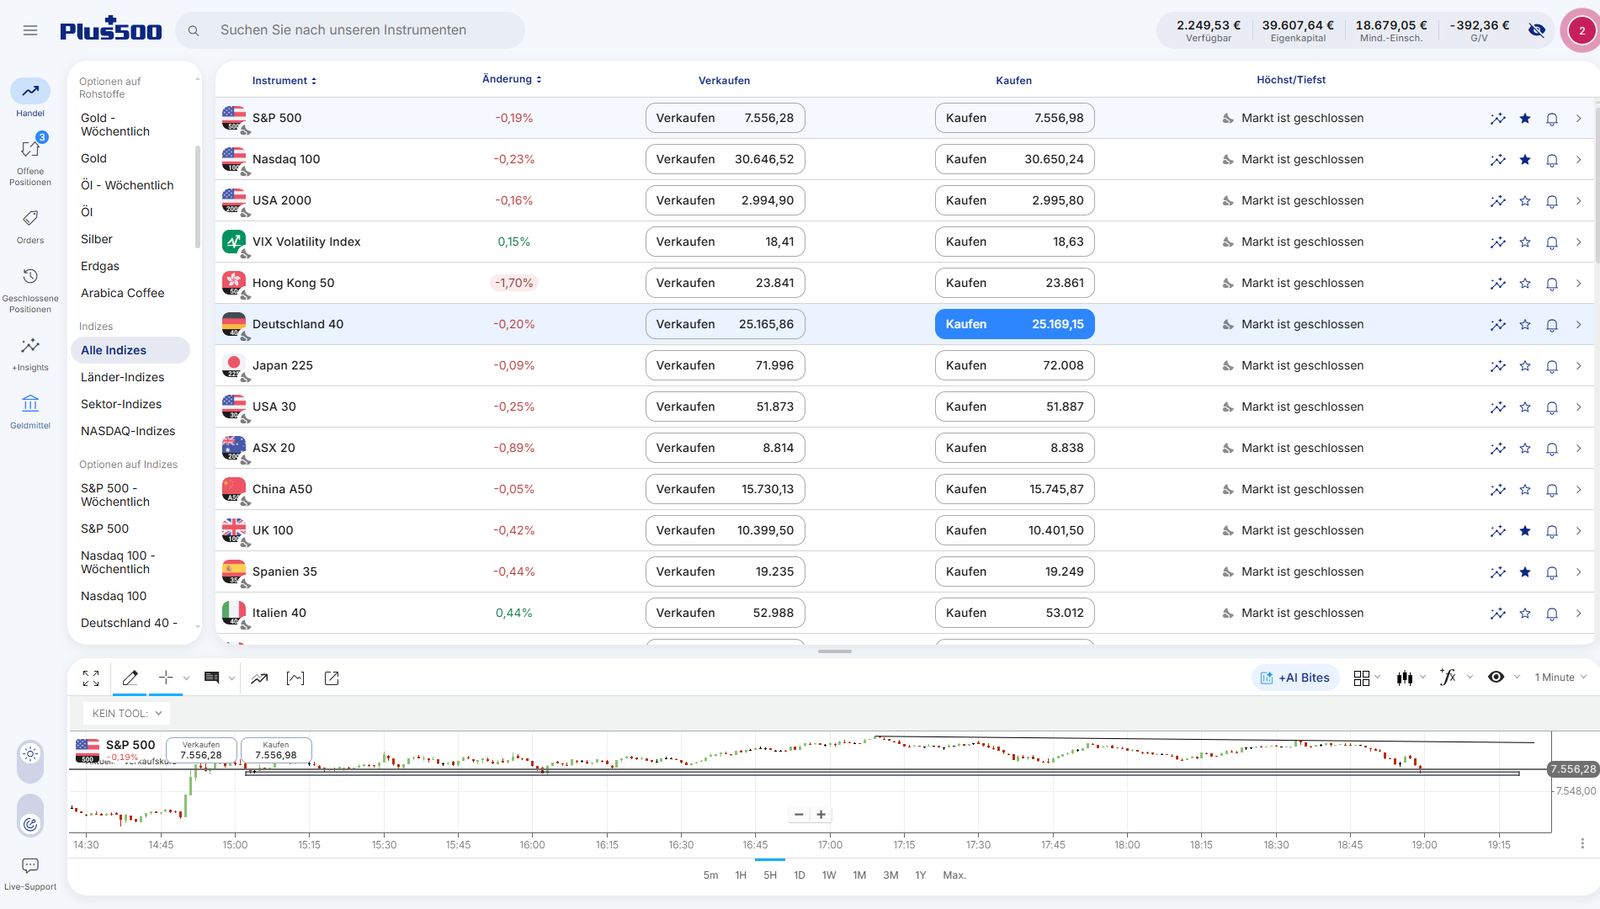This screenshot has height=909, width=1600.
Task: Remove S&P 500 from favorites
Action: tap(1525, 118)
